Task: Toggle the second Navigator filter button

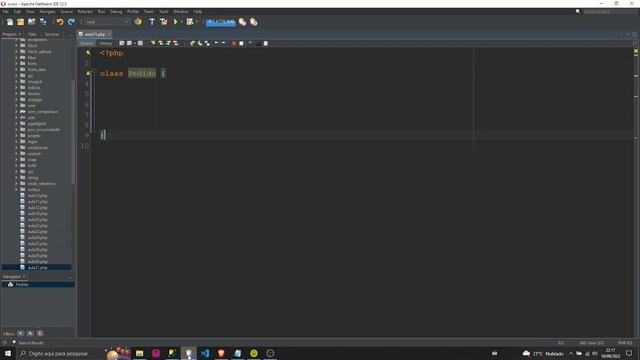Action: [30, 333]
